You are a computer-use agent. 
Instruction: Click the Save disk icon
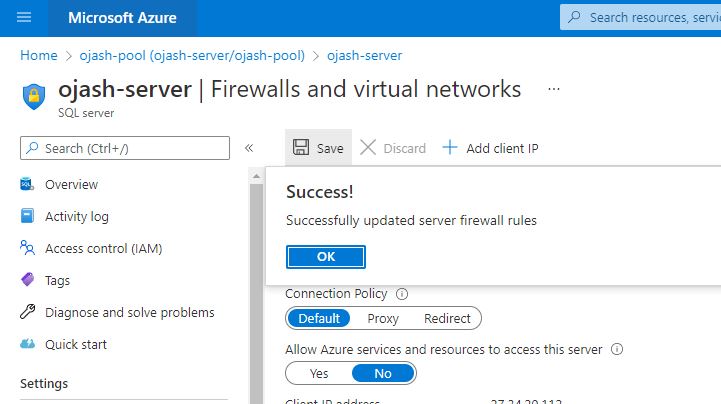[300, 148]
